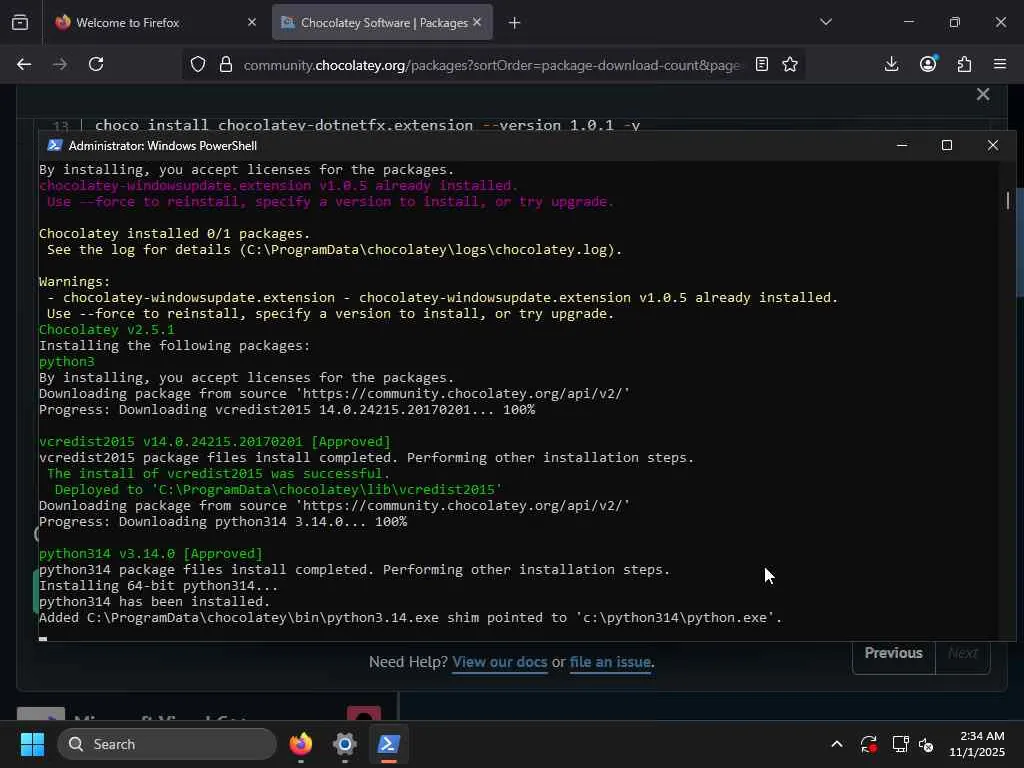
Task: Switch to Chocolatey Software Packages tab
Action: [x=382, y=23]
